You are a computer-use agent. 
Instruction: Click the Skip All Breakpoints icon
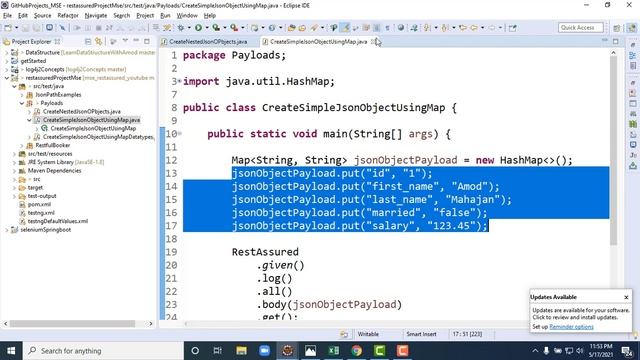tap(62, 28)
